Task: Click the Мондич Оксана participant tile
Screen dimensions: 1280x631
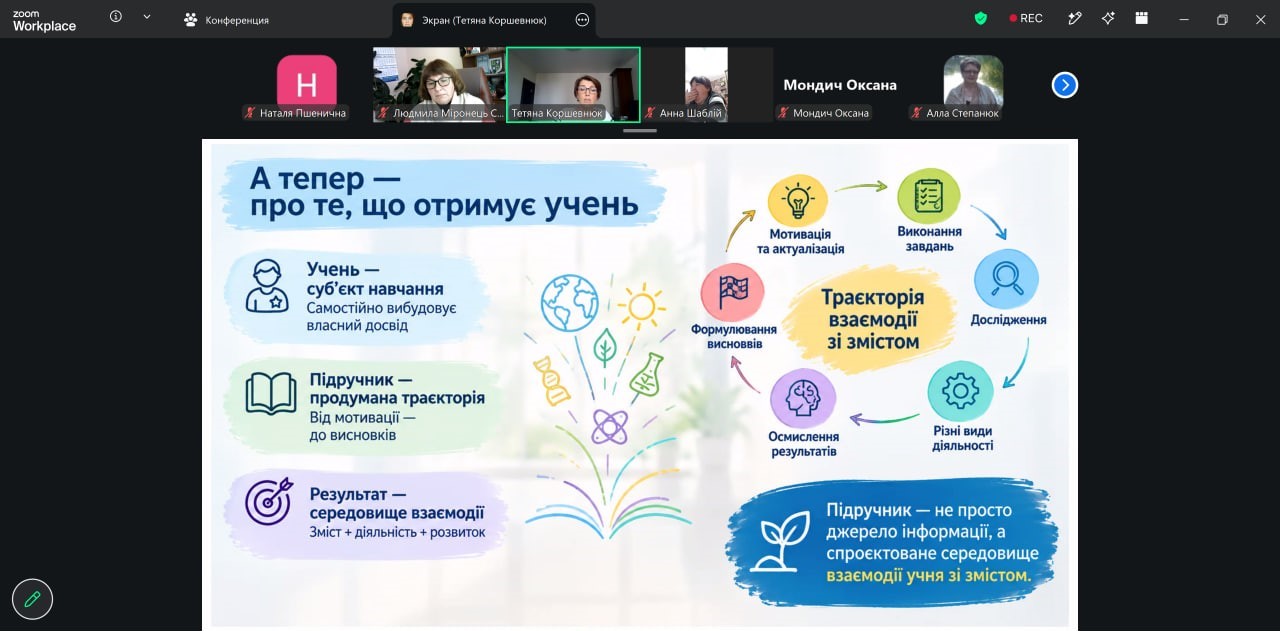Action: click(840, 84)
